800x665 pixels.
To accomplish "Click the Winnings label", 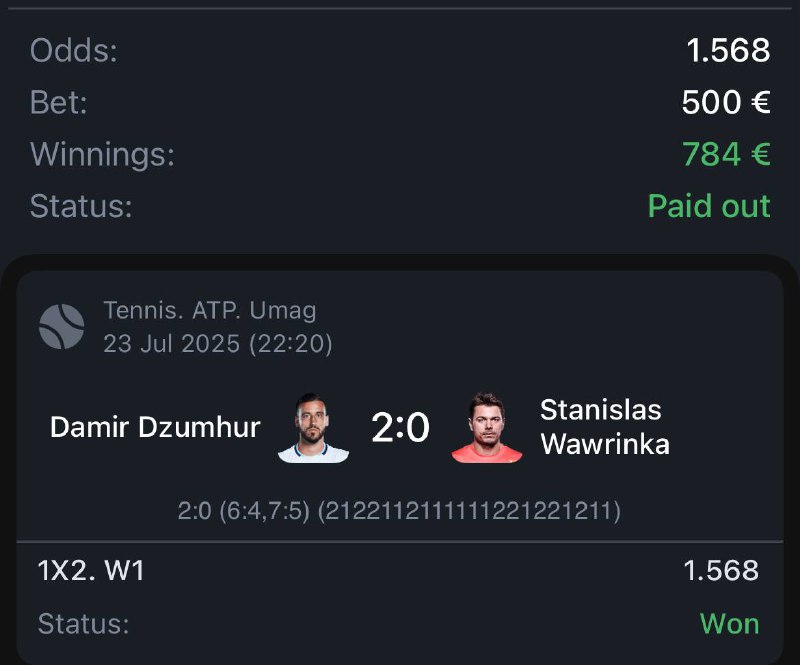I will tap(102, 154).
